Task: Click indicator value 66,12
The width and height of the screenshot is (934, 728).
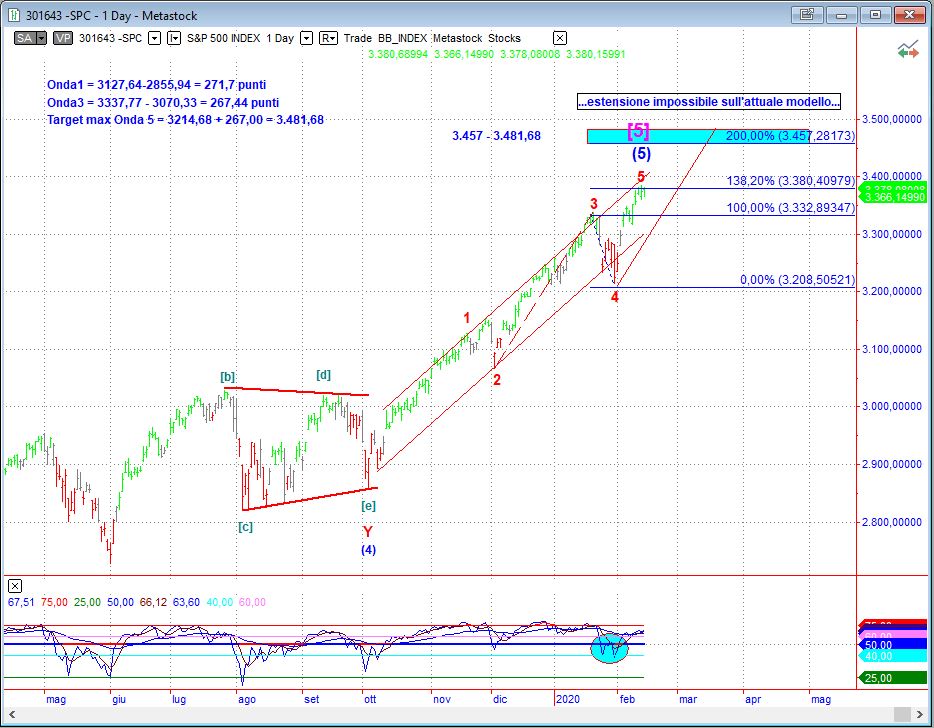Action: (x=153, y=602)
